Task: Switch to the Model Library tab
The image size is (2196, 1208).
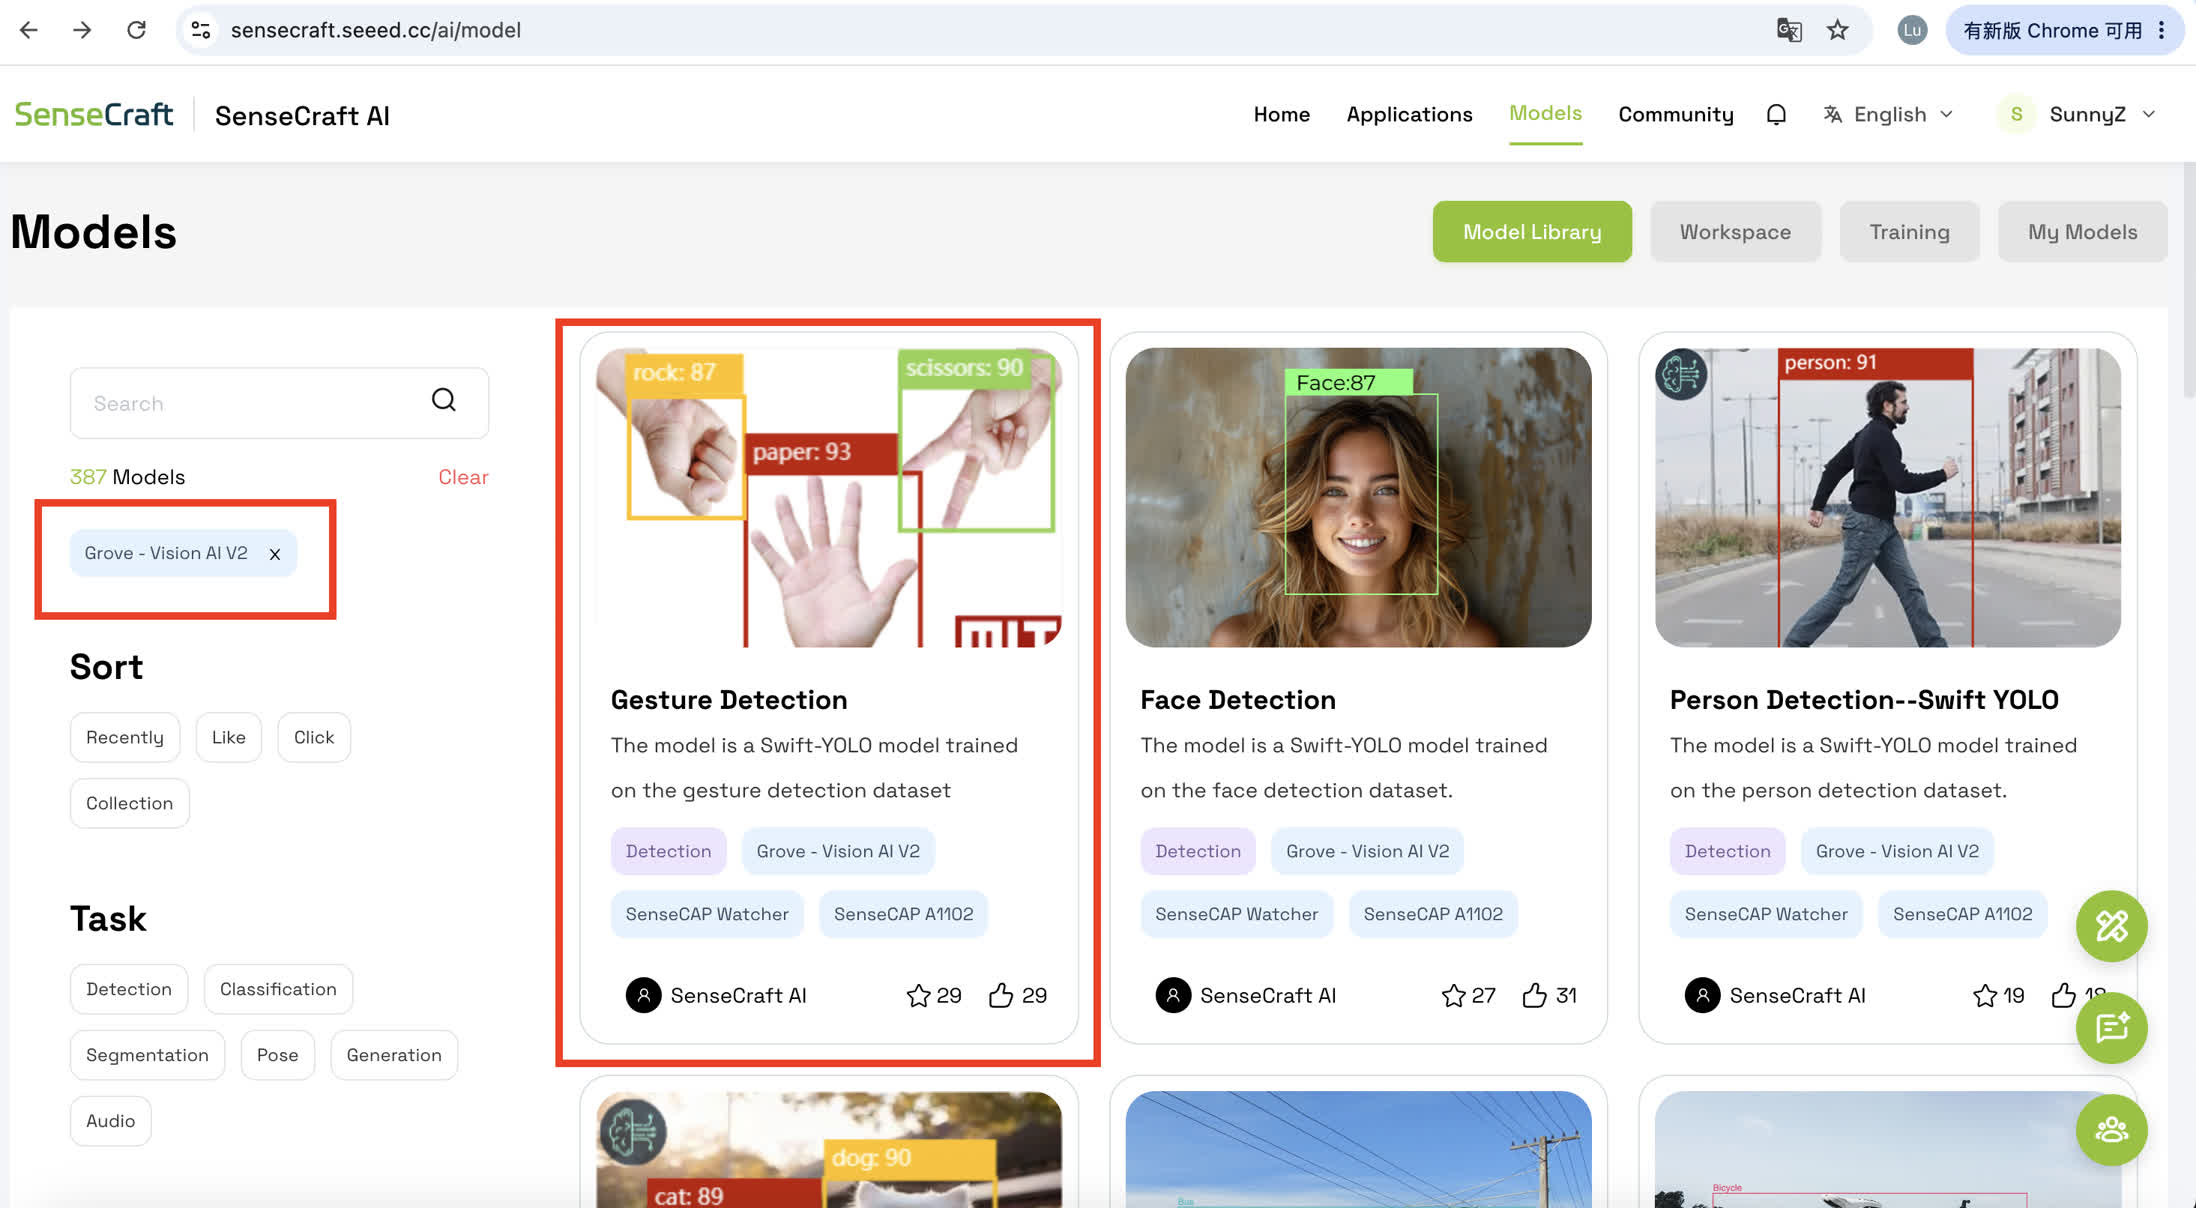Action: coord(1532,232)
